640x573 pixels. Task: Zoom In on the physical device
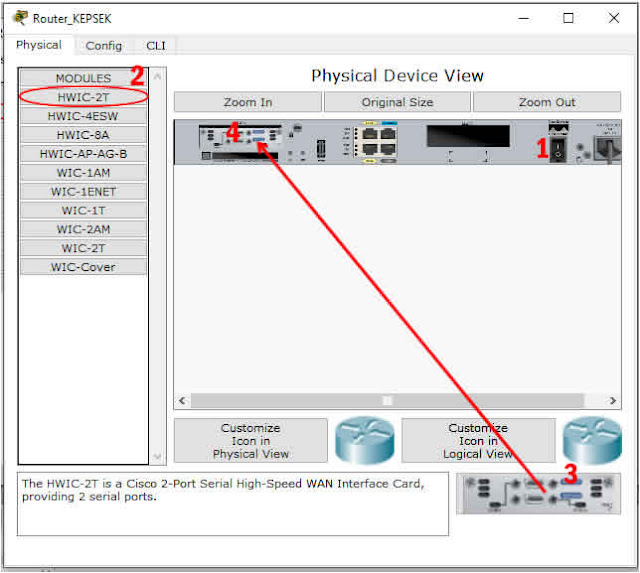pos(248,102)
